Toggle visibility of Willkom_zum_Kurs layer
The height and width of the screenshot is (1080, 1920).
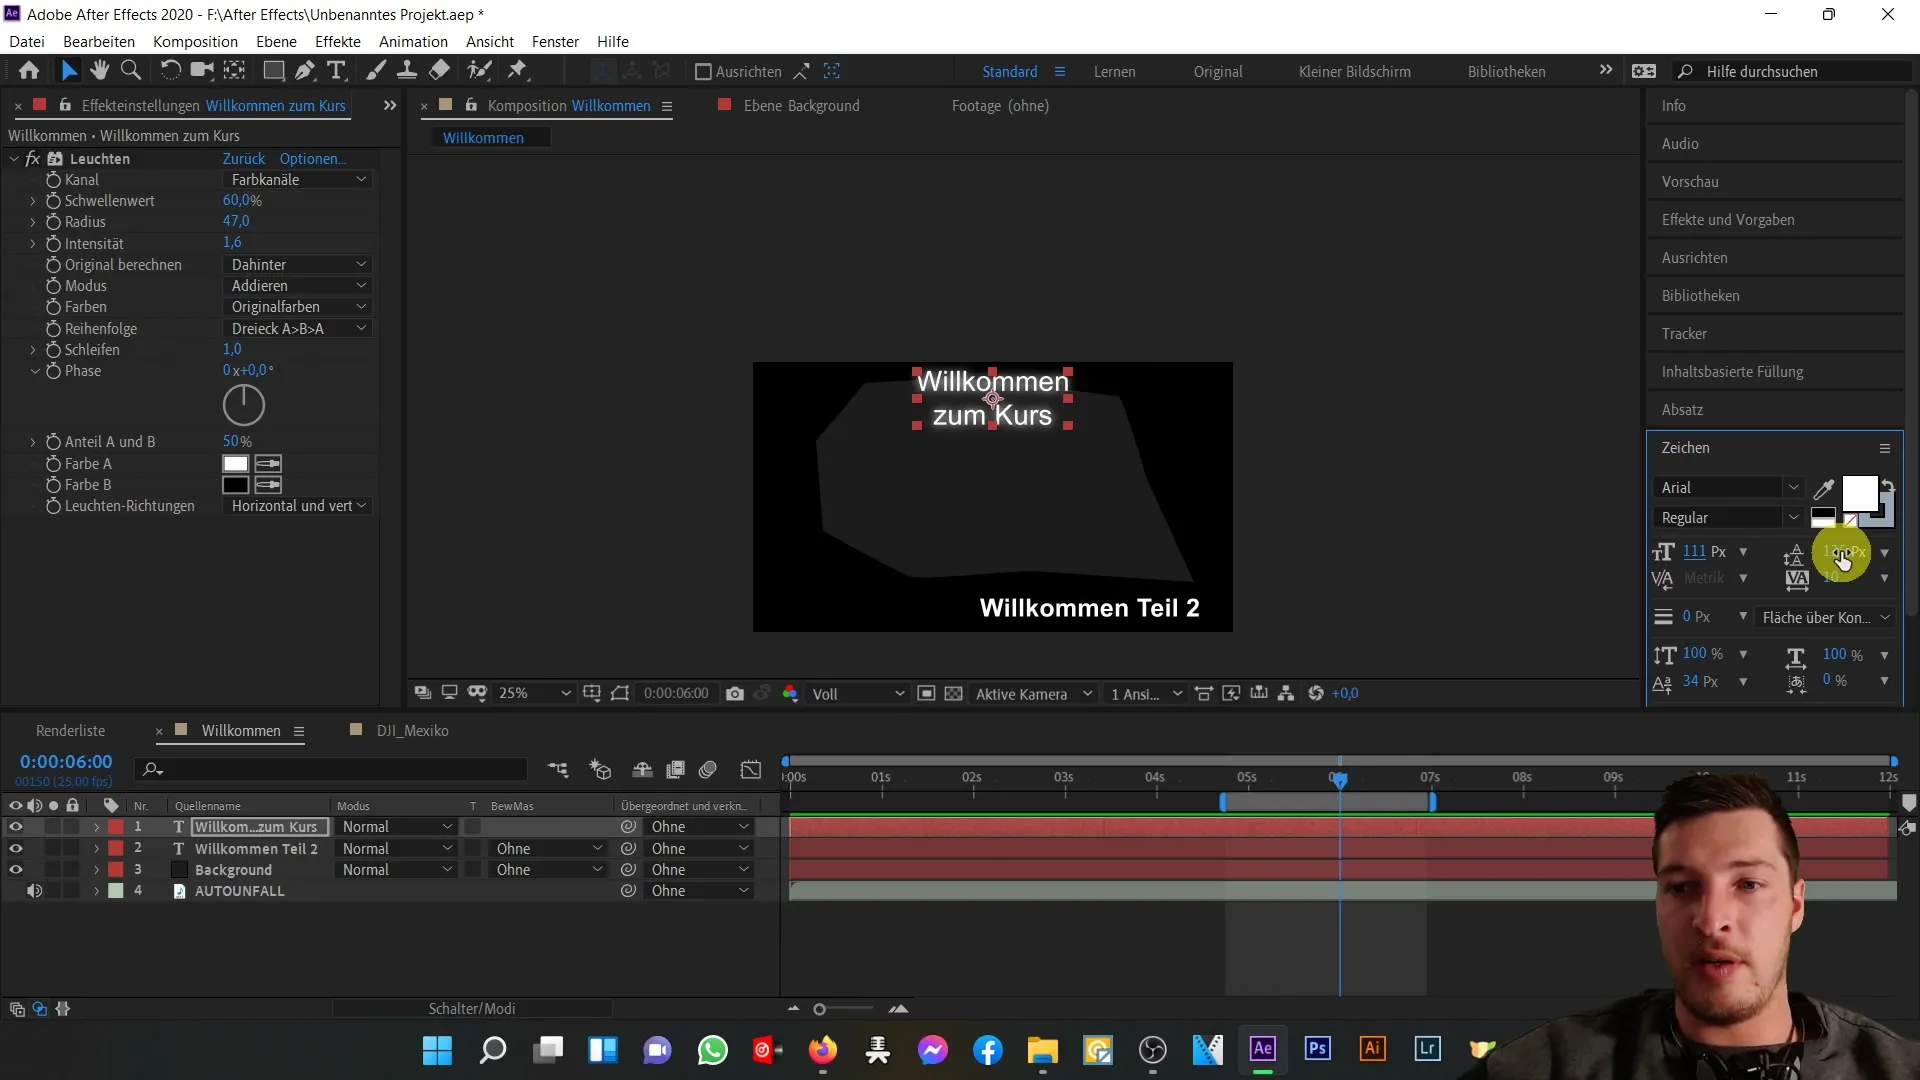[x=15, y=827]
